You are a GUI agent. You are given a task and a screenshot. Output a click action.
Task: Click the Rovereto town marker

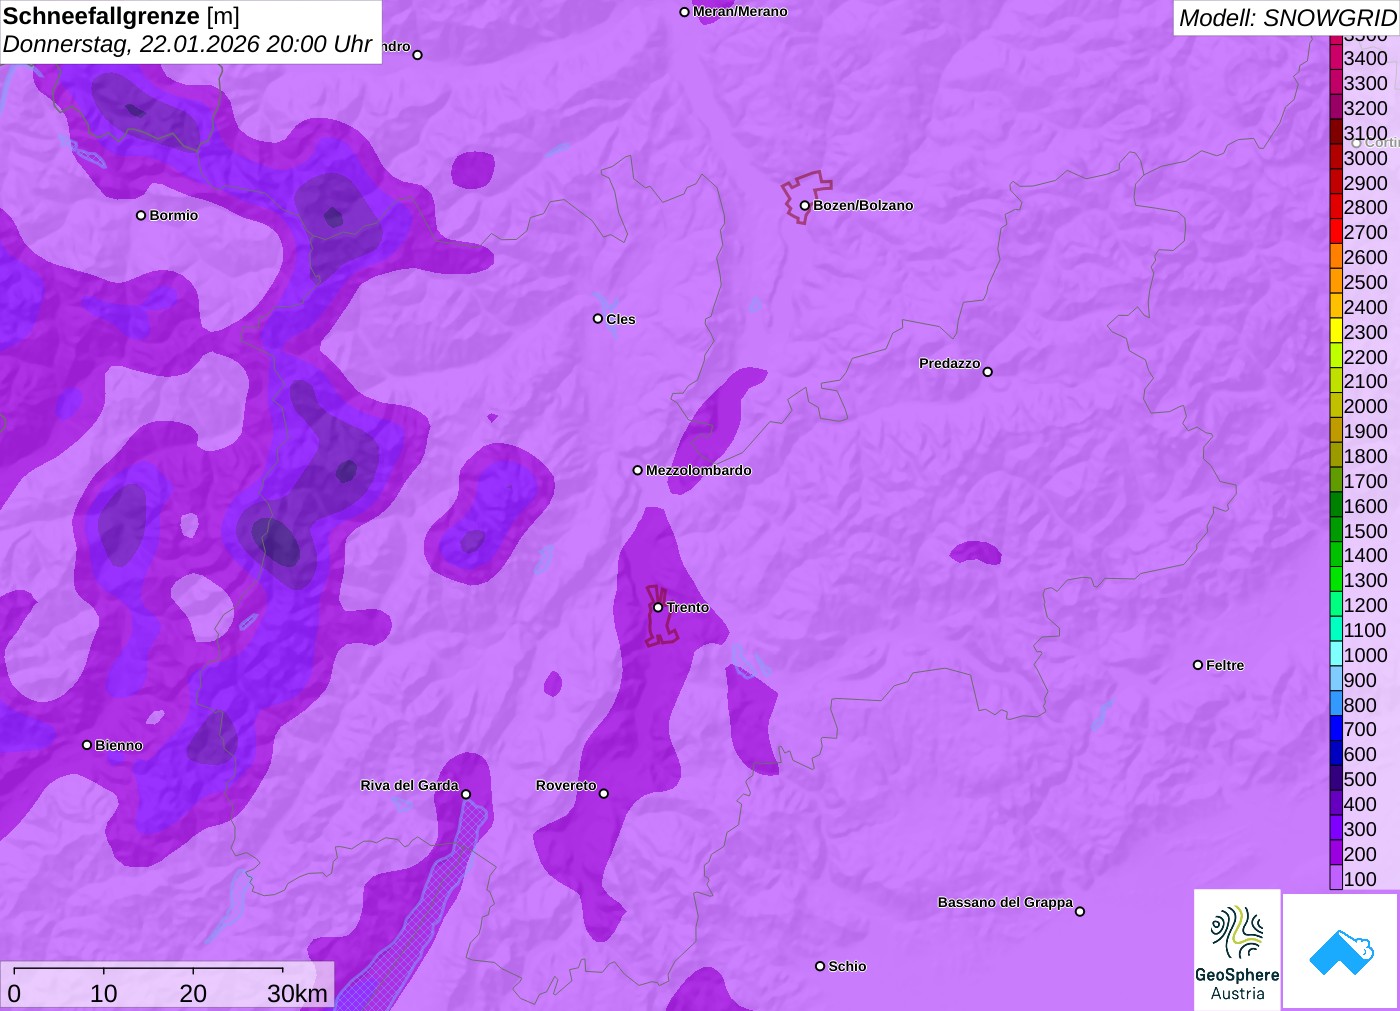(603, 793)
